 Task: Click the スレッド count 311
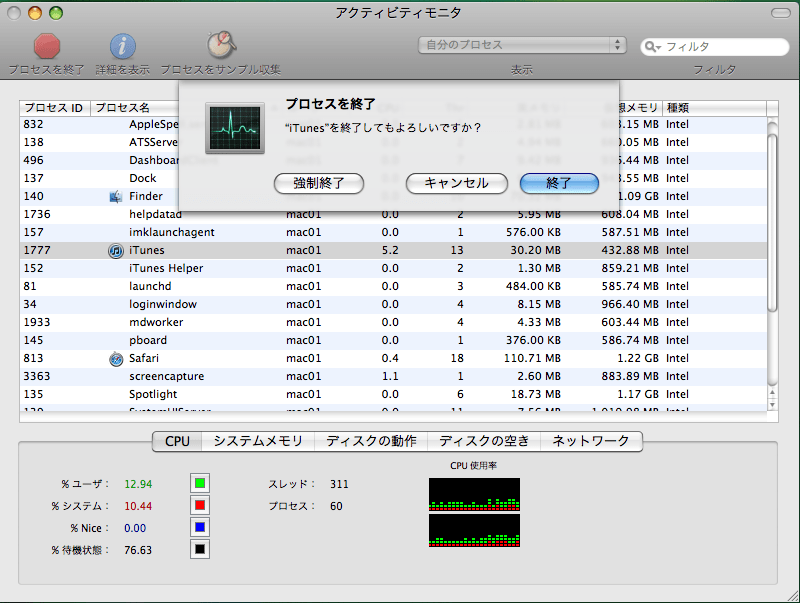[x=339, y=484]
